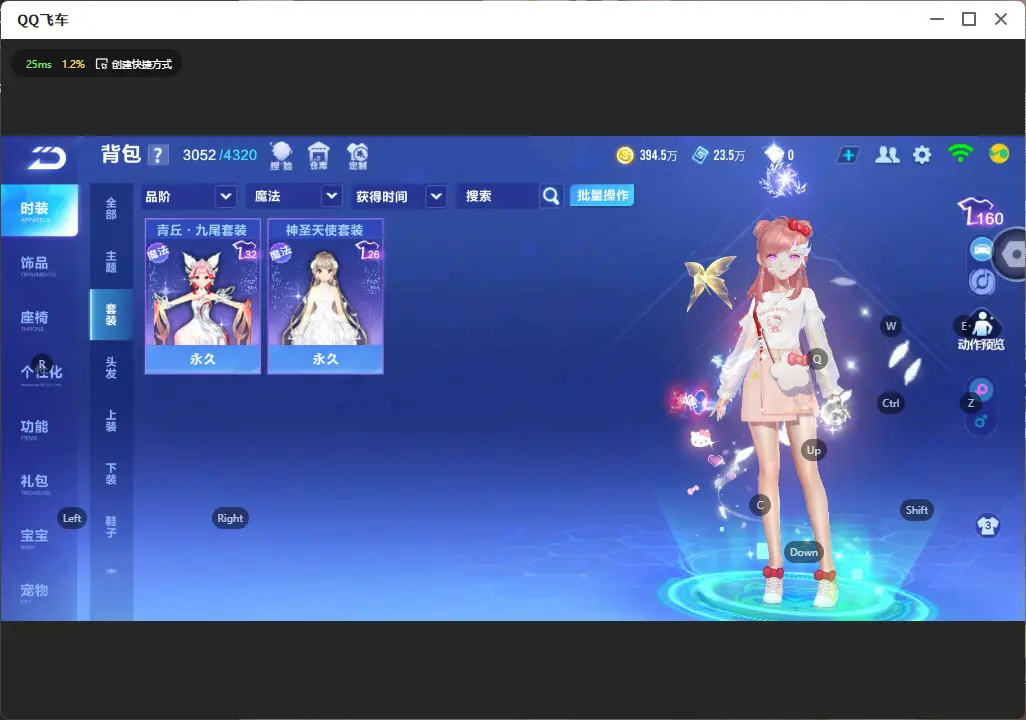Screen dimensions: 1026x720
Task: Click the 创建快捷方式 shortcut icon
Action: 101,64
